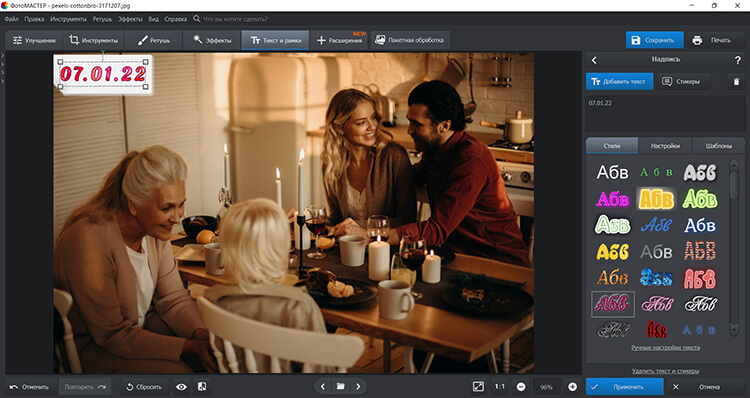Image resolution: width=750 pixels, height=398 pixels.
Task: Open the Инструменты menu in menu bar
Action: [x=68, y=19]
